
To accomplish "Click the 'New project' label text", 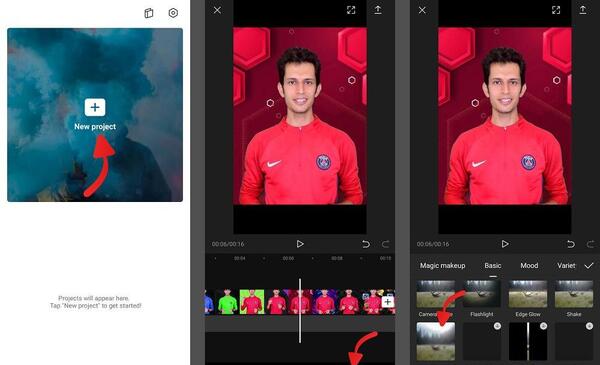I will click(x=95, y=127).
